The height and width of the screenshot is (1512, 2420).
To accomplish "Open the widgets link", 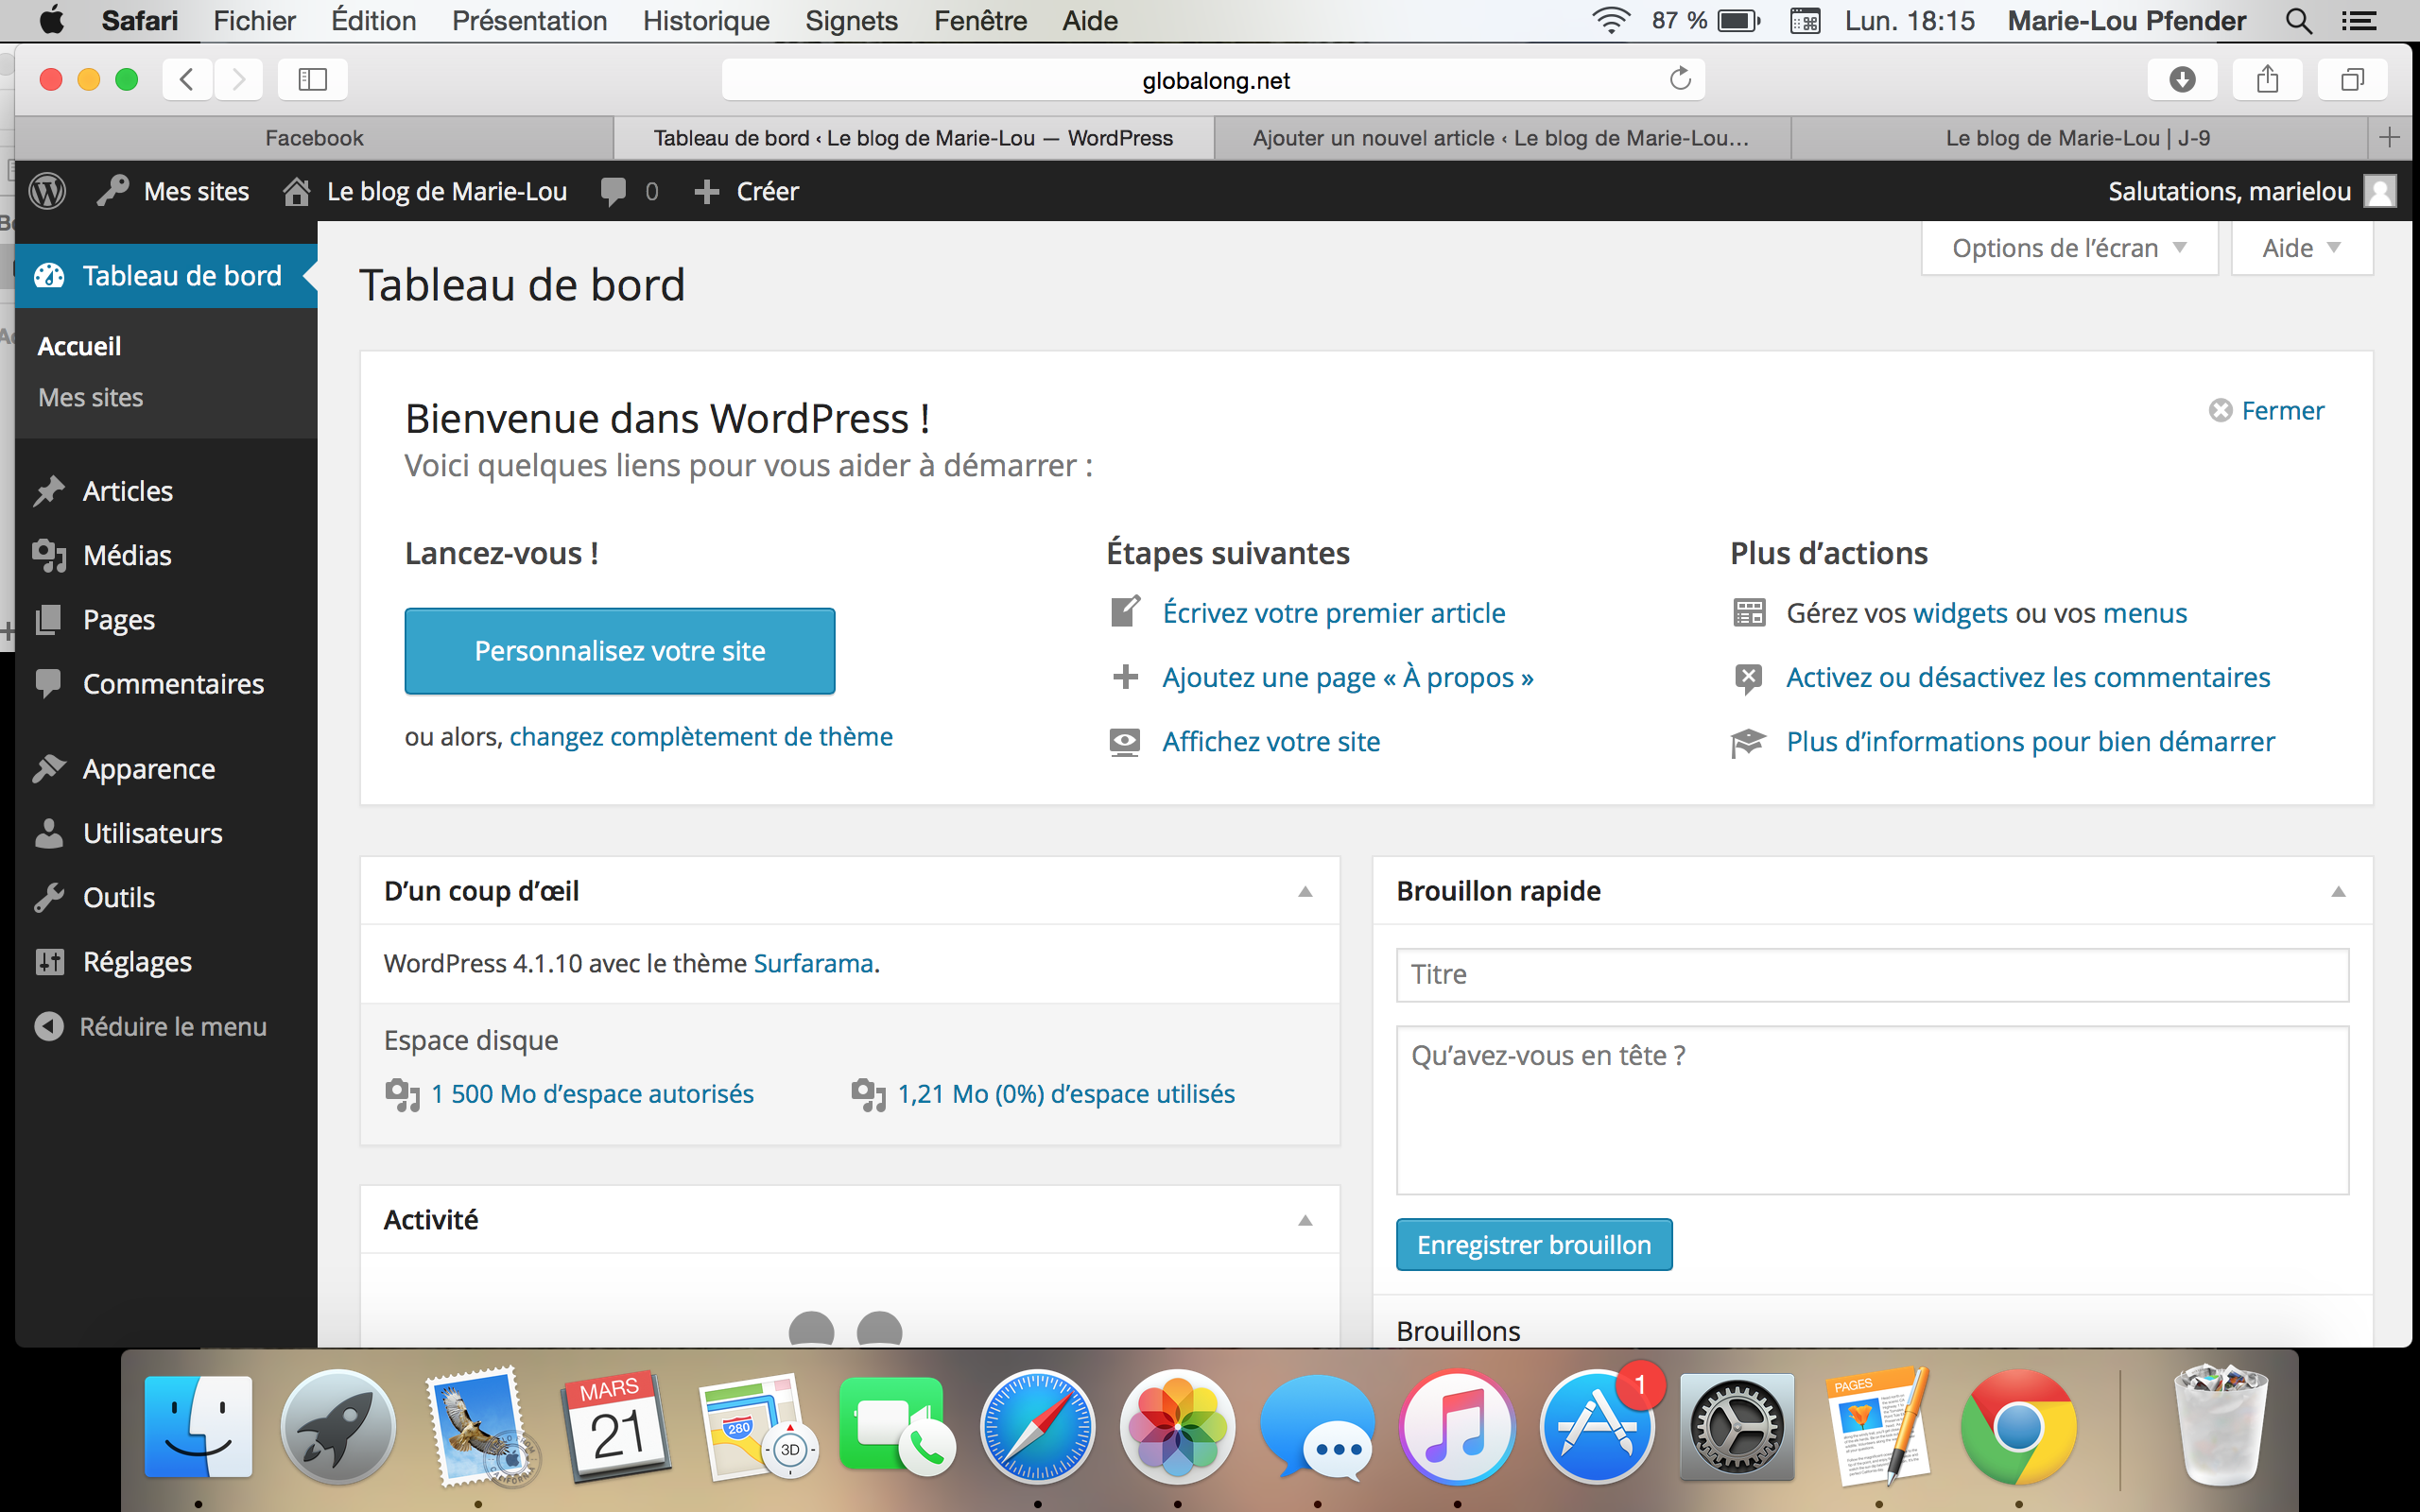I will click(1959, 613).
